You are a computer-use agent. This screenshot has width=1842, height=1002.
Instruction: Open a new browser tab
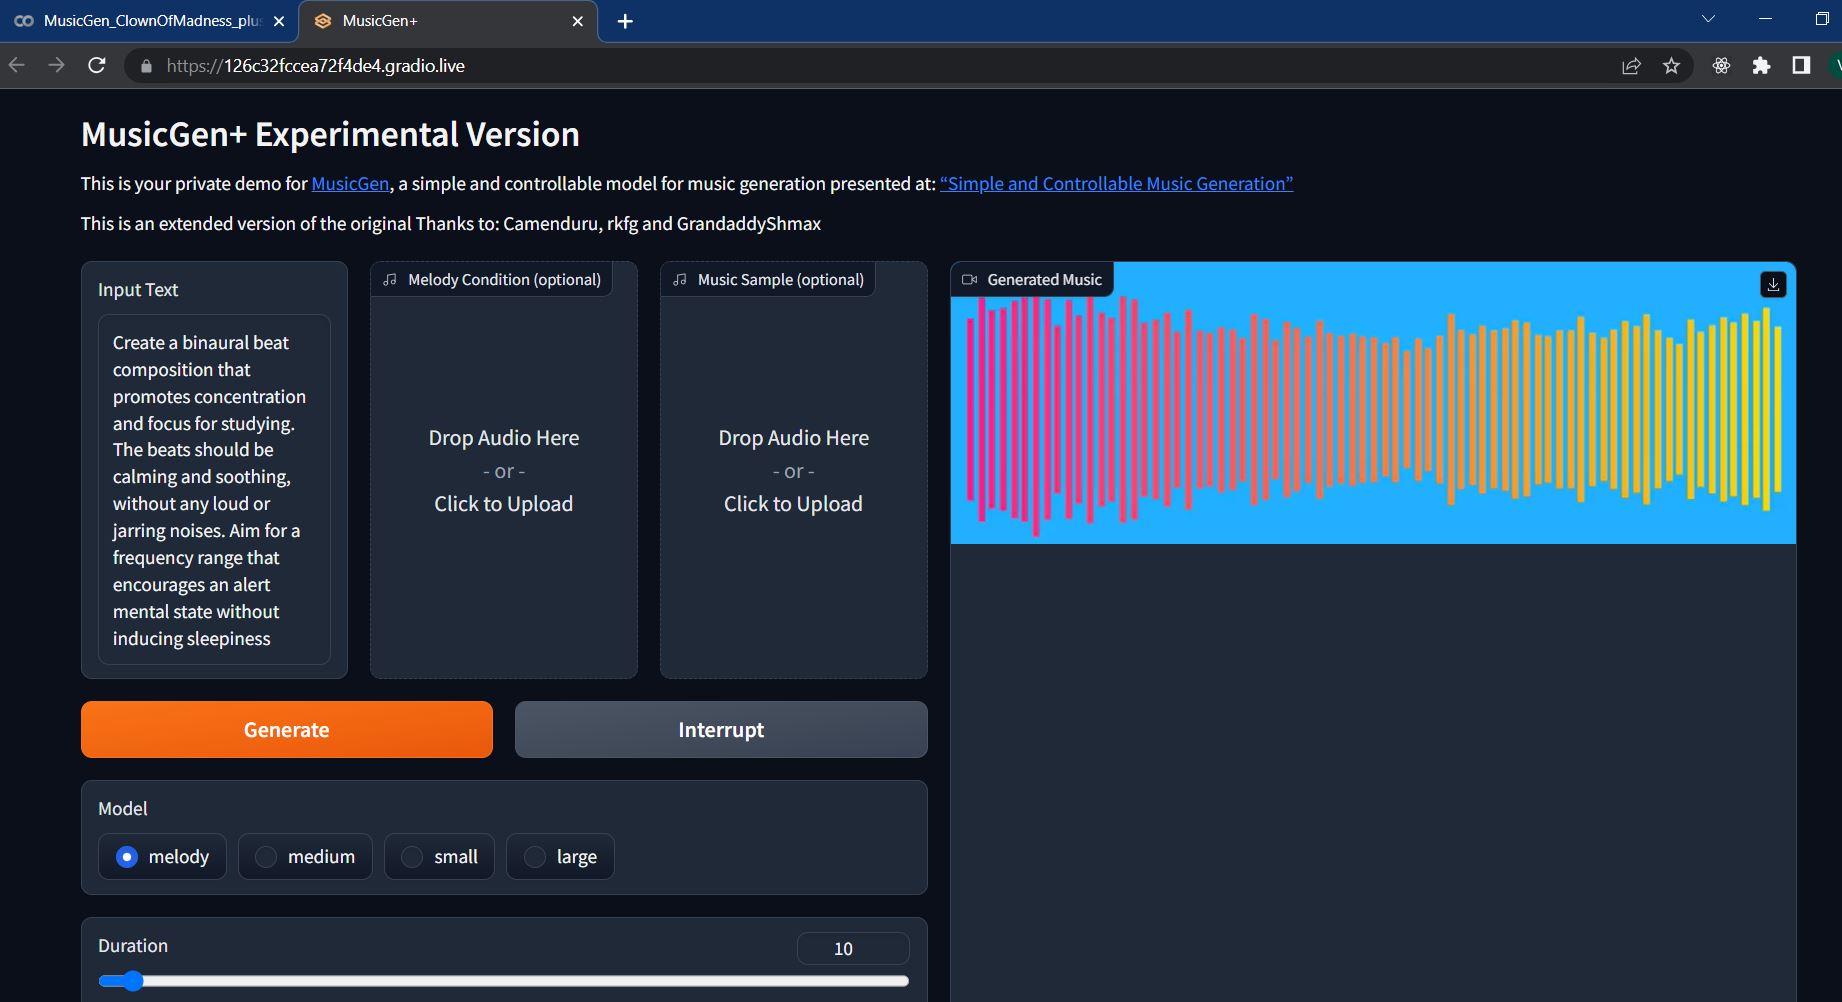click(x=625, y=21)
